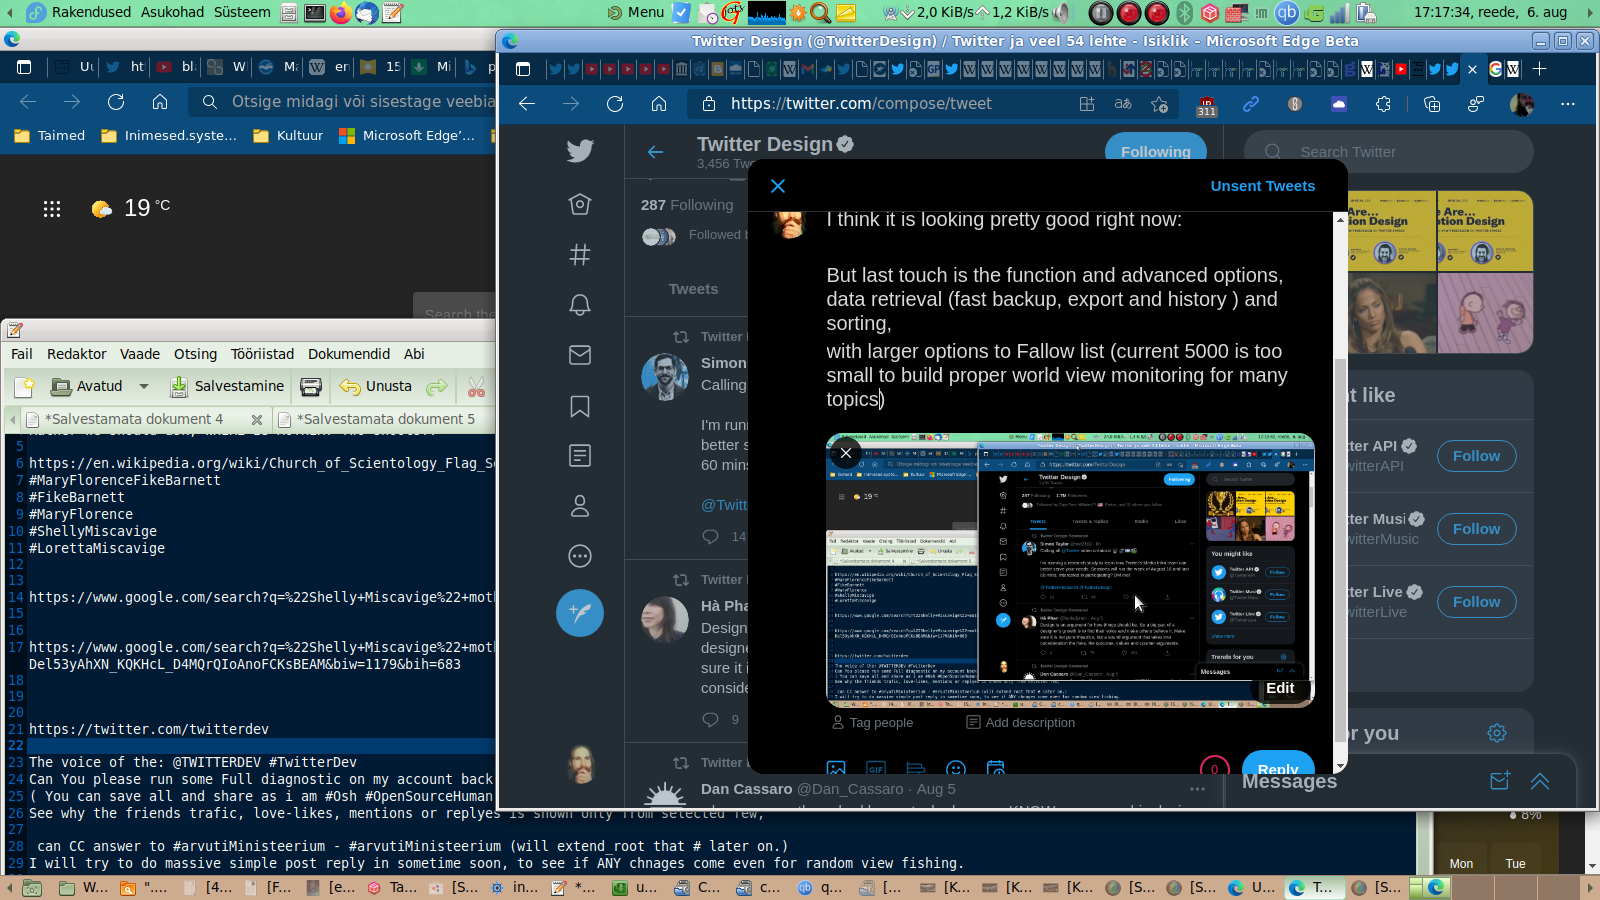This screenshot has height=900, width=1600.
Task: Click the Reply button
Action: click(x=1278, y=764)
